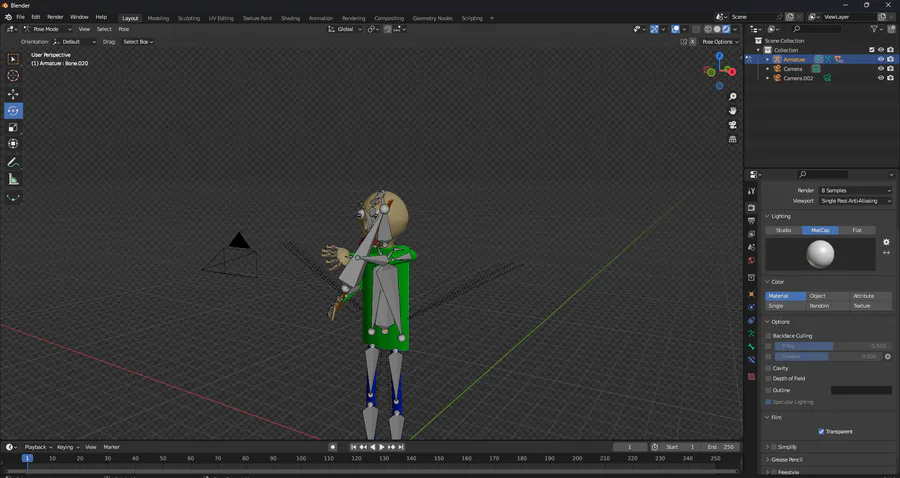Select the Select Box tool
The image size is (900, 478).
(x=13, y=59)
